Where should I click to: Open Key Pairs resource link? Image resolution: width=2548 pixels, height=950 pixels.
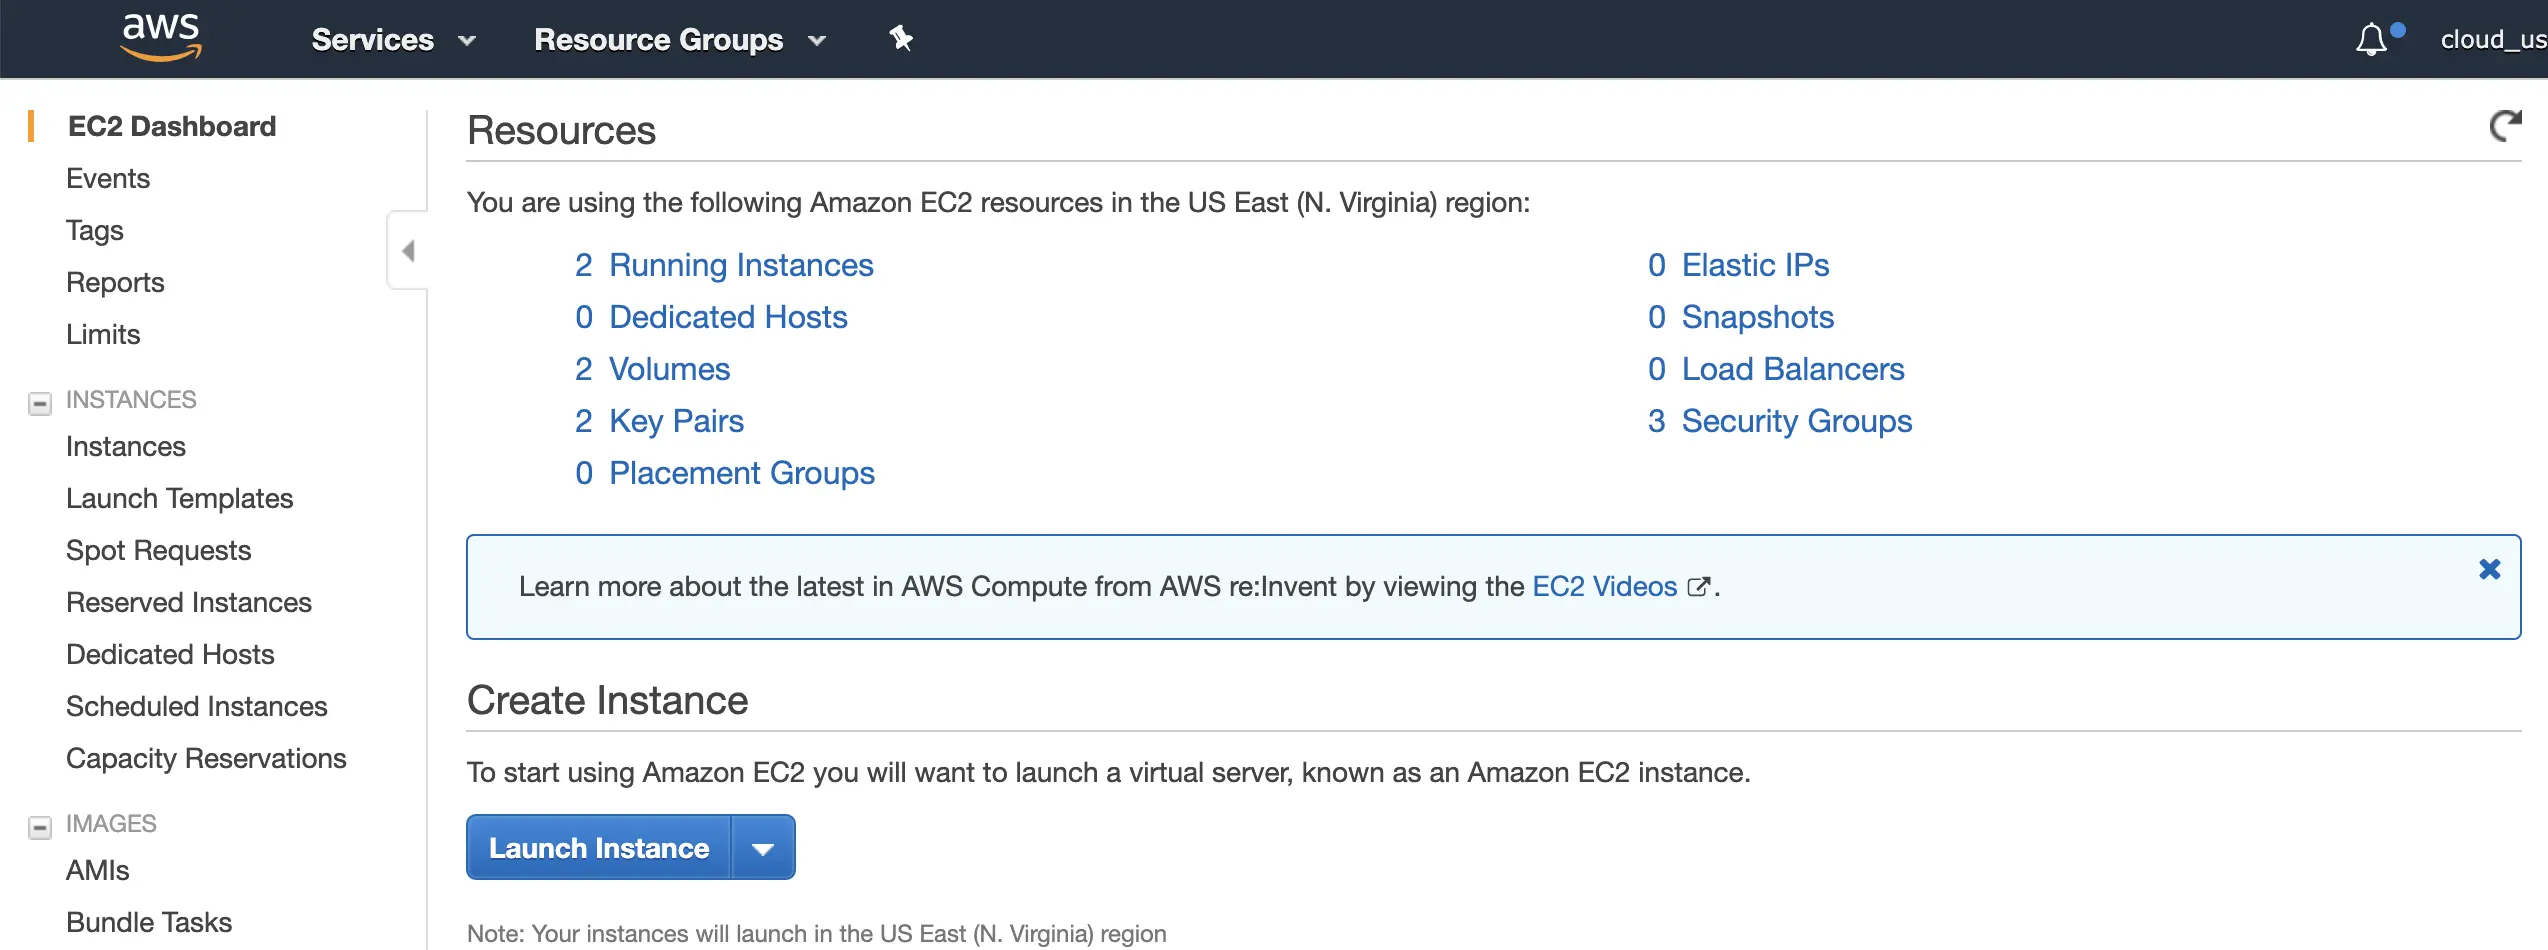[676, 421]
